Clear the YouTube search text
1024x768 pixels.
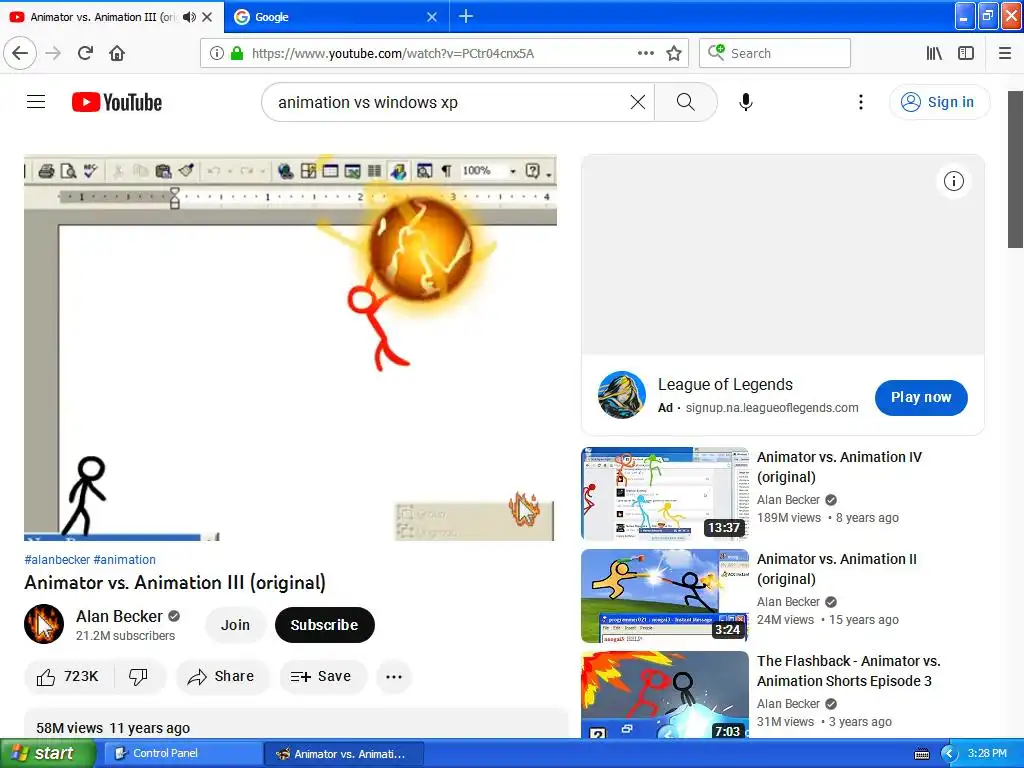pyautogui.click(x=638, y=102)
